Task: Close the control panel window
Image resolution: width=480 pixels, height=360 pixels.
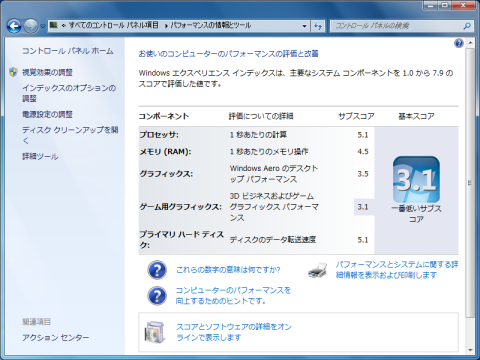Action: pyautogui.click(x=463, y=5)
